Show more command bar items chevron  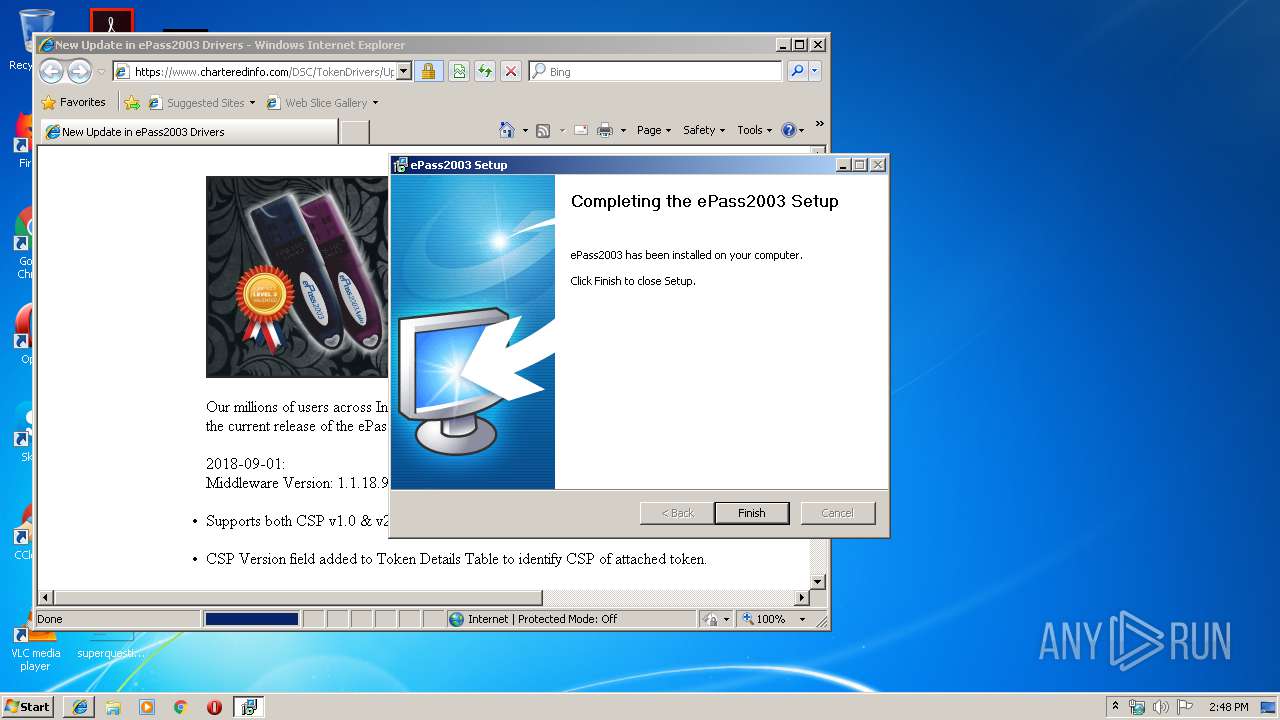click(819, 124)
